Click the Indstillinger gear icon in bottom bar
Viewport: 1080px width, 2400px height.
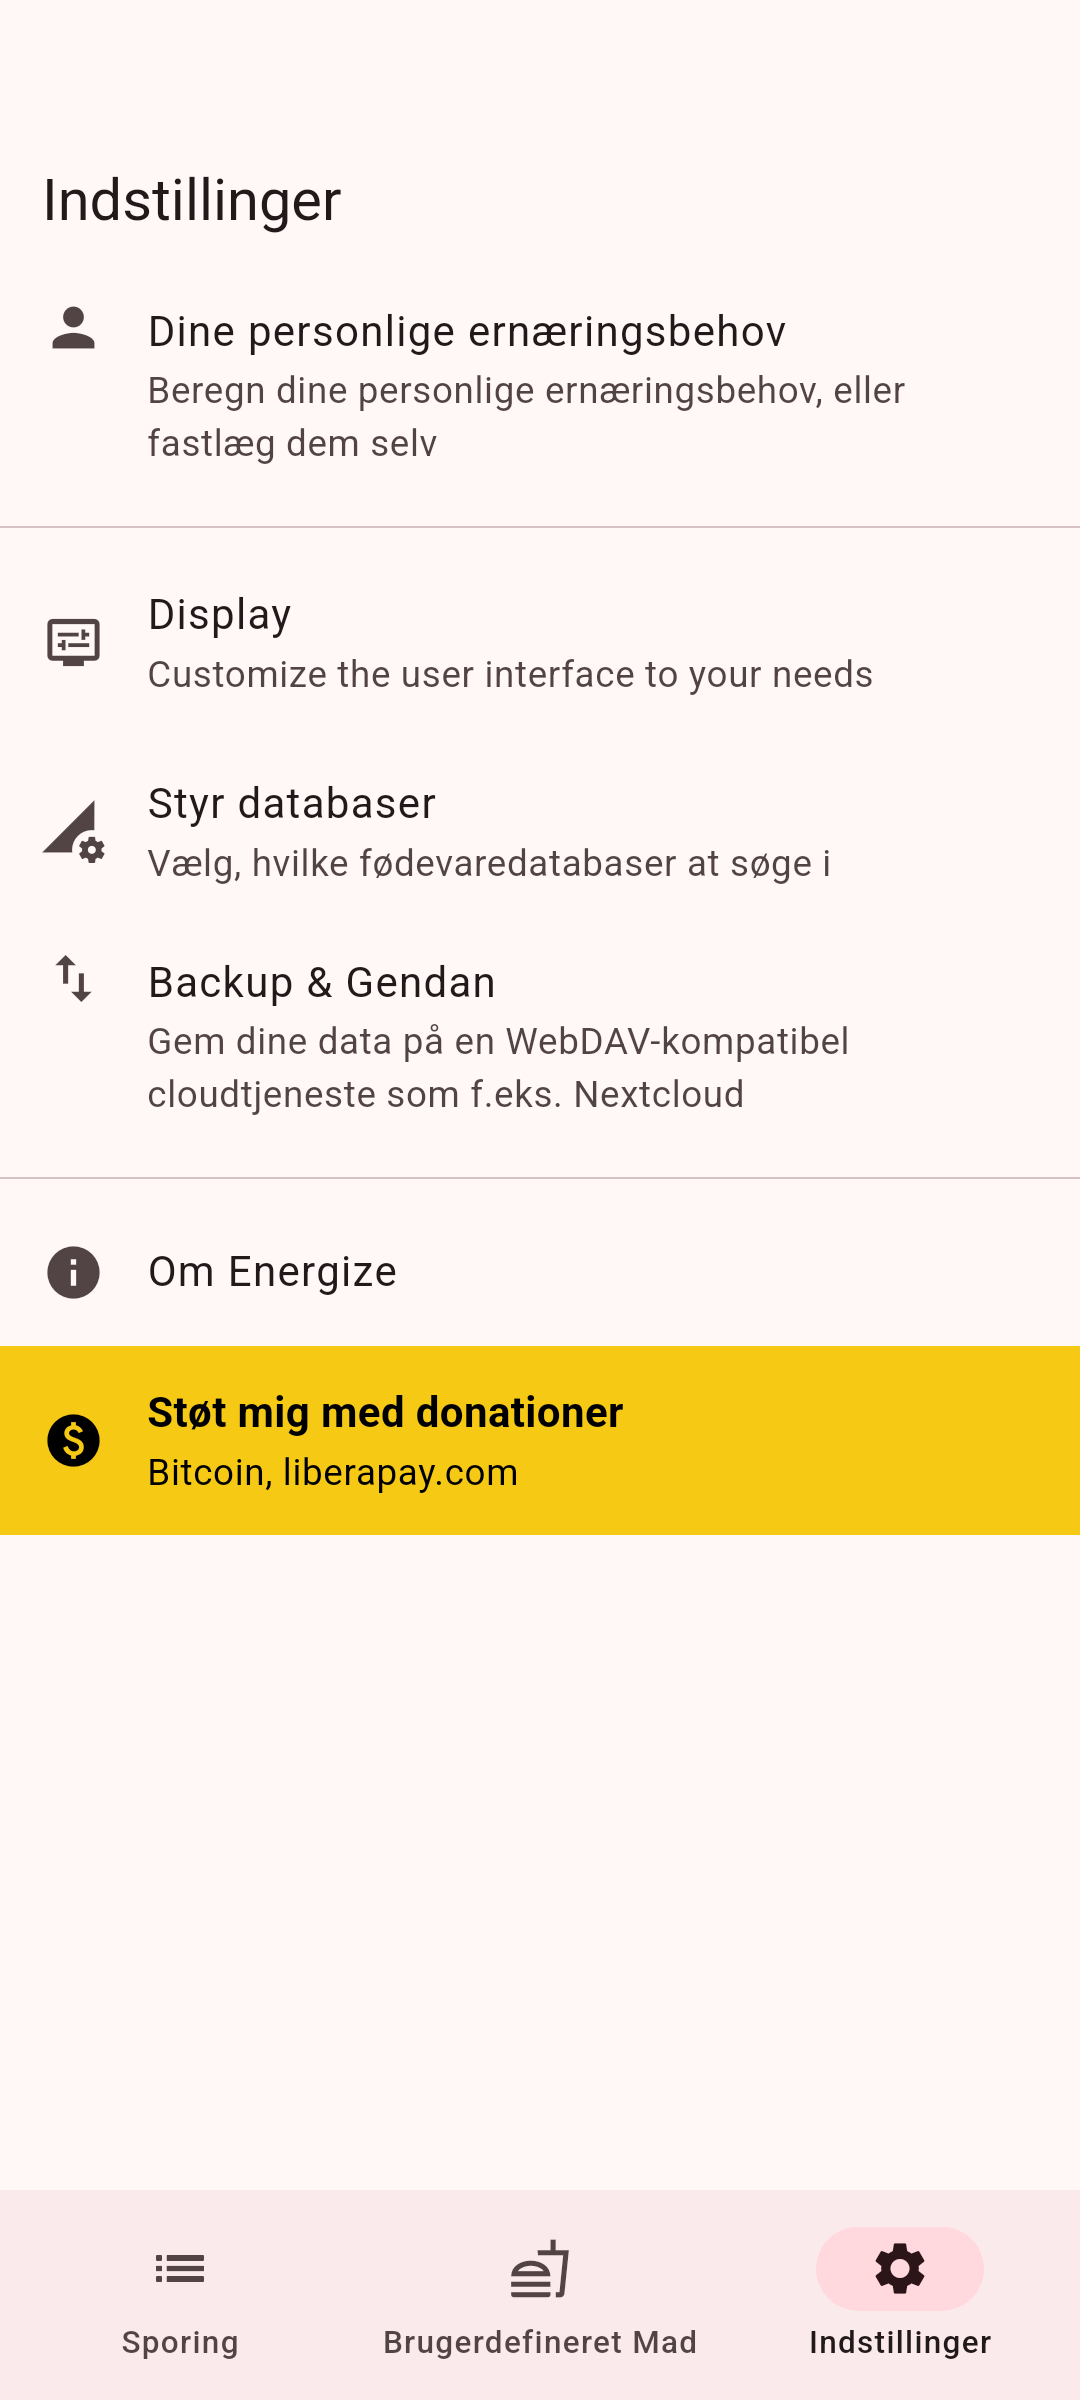pos(900,2269)
